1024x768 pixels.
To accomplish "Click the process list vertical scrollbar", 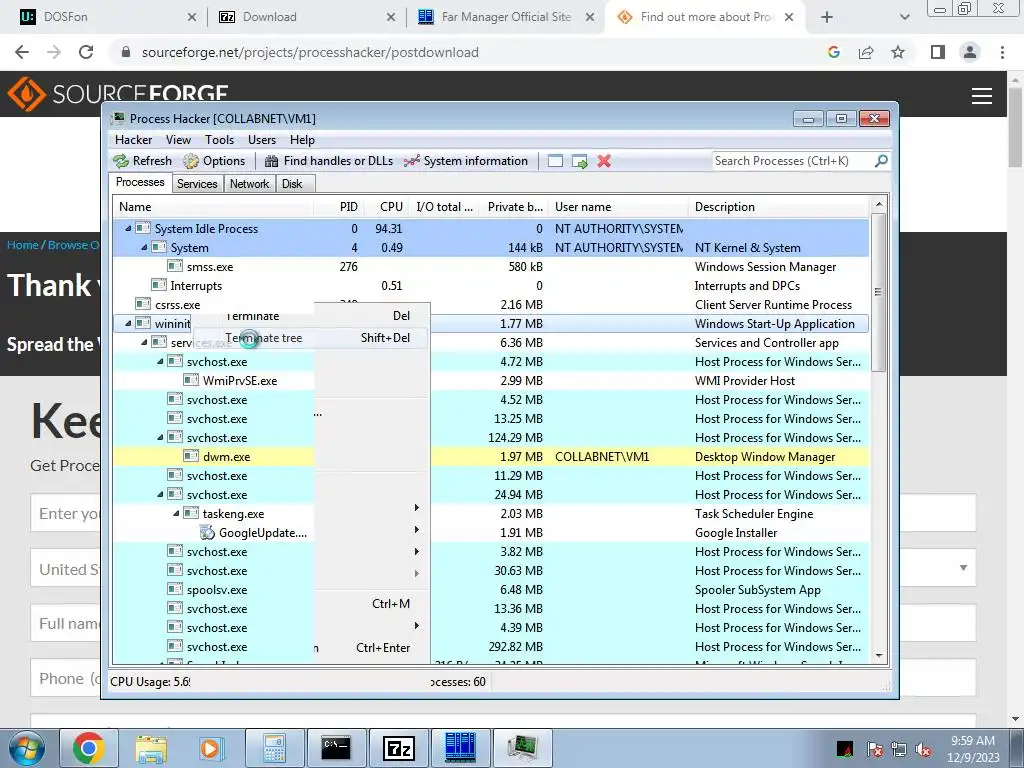I will pyautogui.click(x=878, y=292).
